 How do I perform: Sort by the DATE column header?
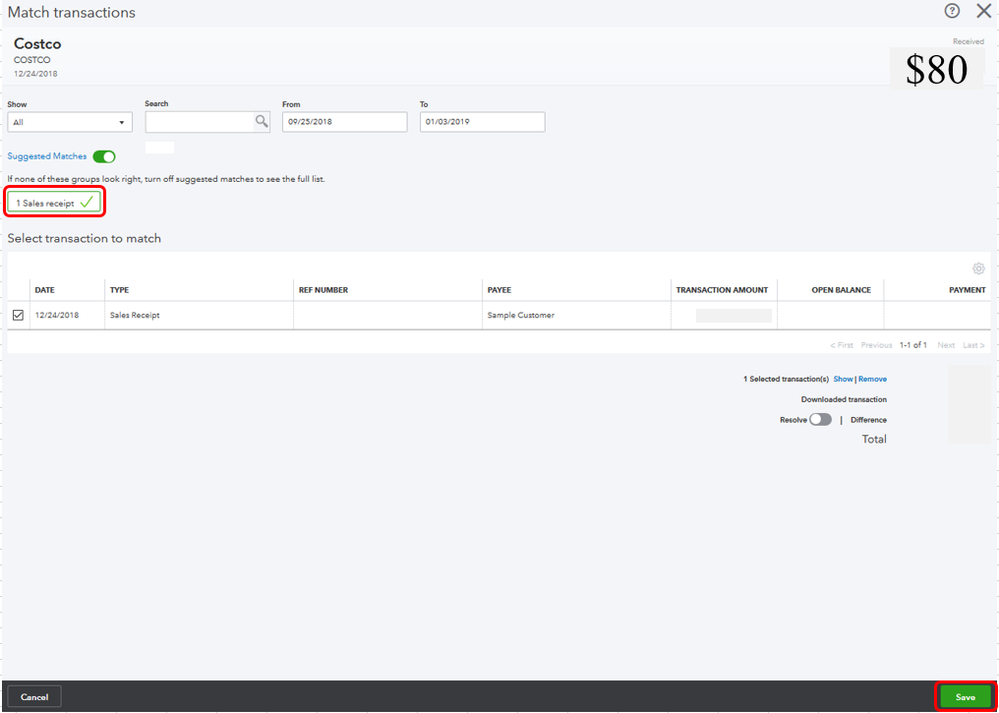pyautogui.click(x=45, y=290)
